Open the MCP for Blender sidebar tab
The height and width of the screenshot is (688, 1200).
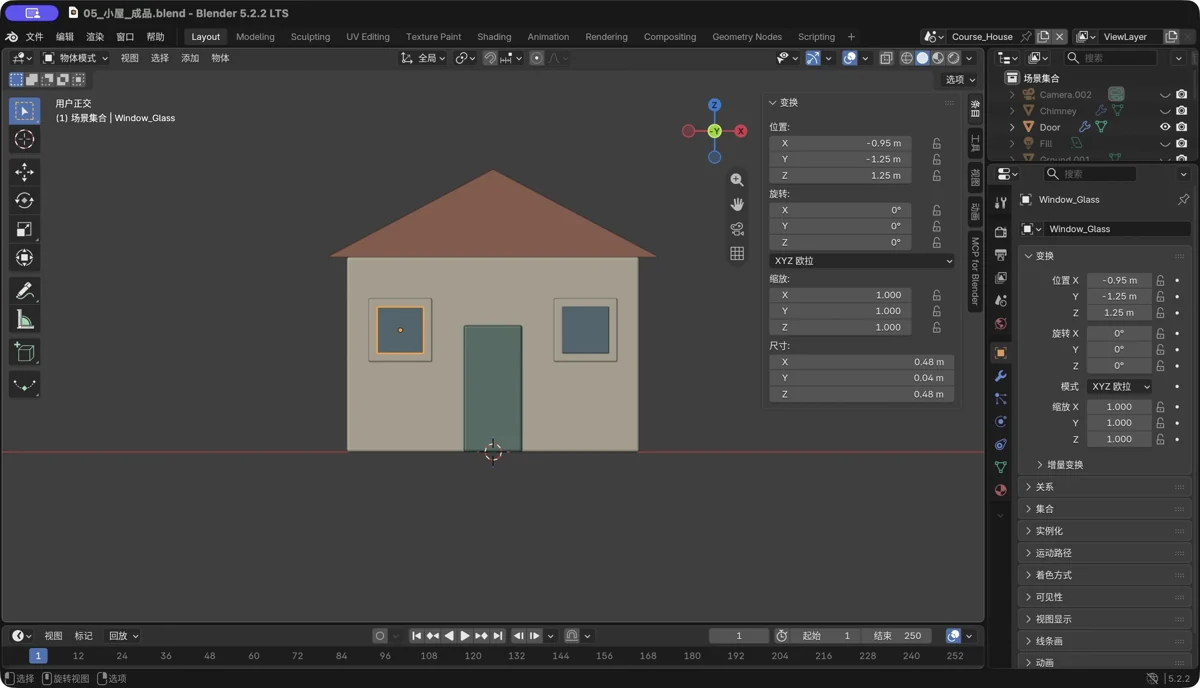click(975, 271)
